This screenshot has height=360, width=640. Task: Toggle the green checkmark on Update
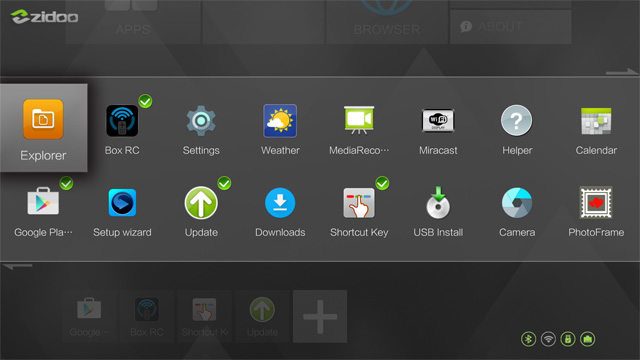224,183
